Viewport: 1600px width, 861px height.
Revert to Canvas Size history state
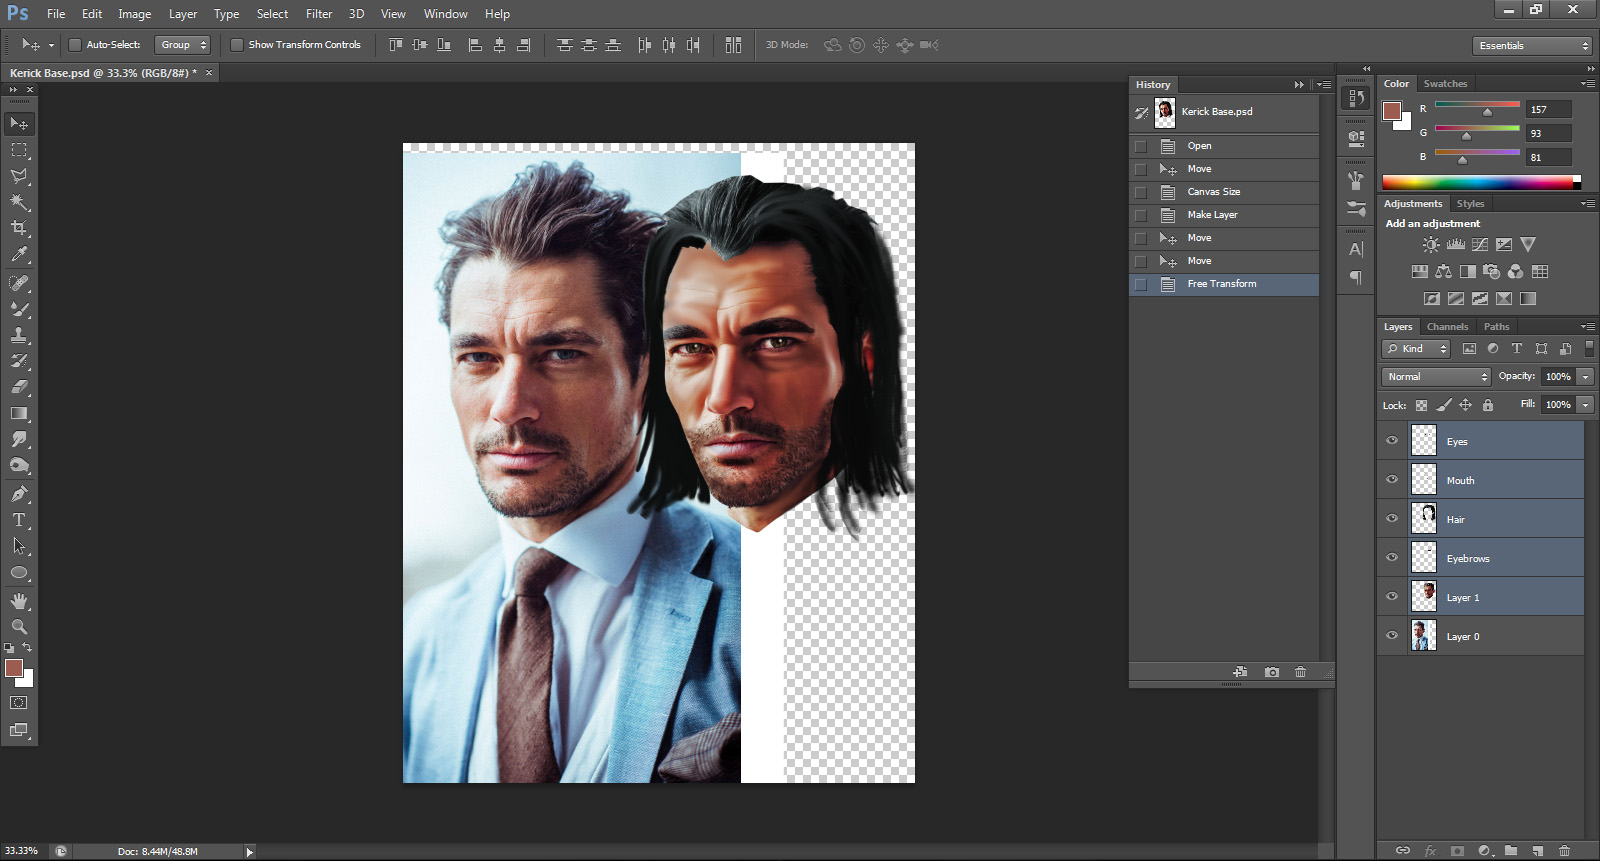click(1224, 192)
